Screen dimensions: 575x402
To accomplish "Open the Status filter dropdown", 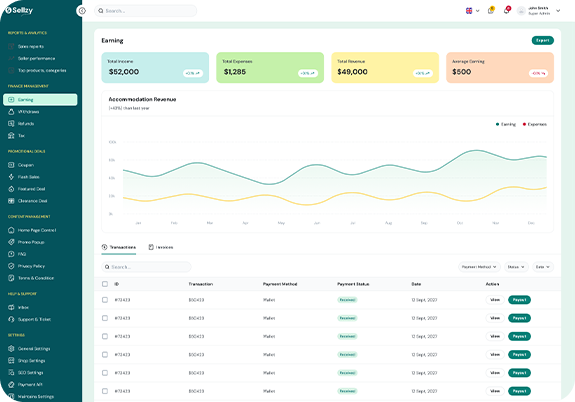I will tap(516, 267).
